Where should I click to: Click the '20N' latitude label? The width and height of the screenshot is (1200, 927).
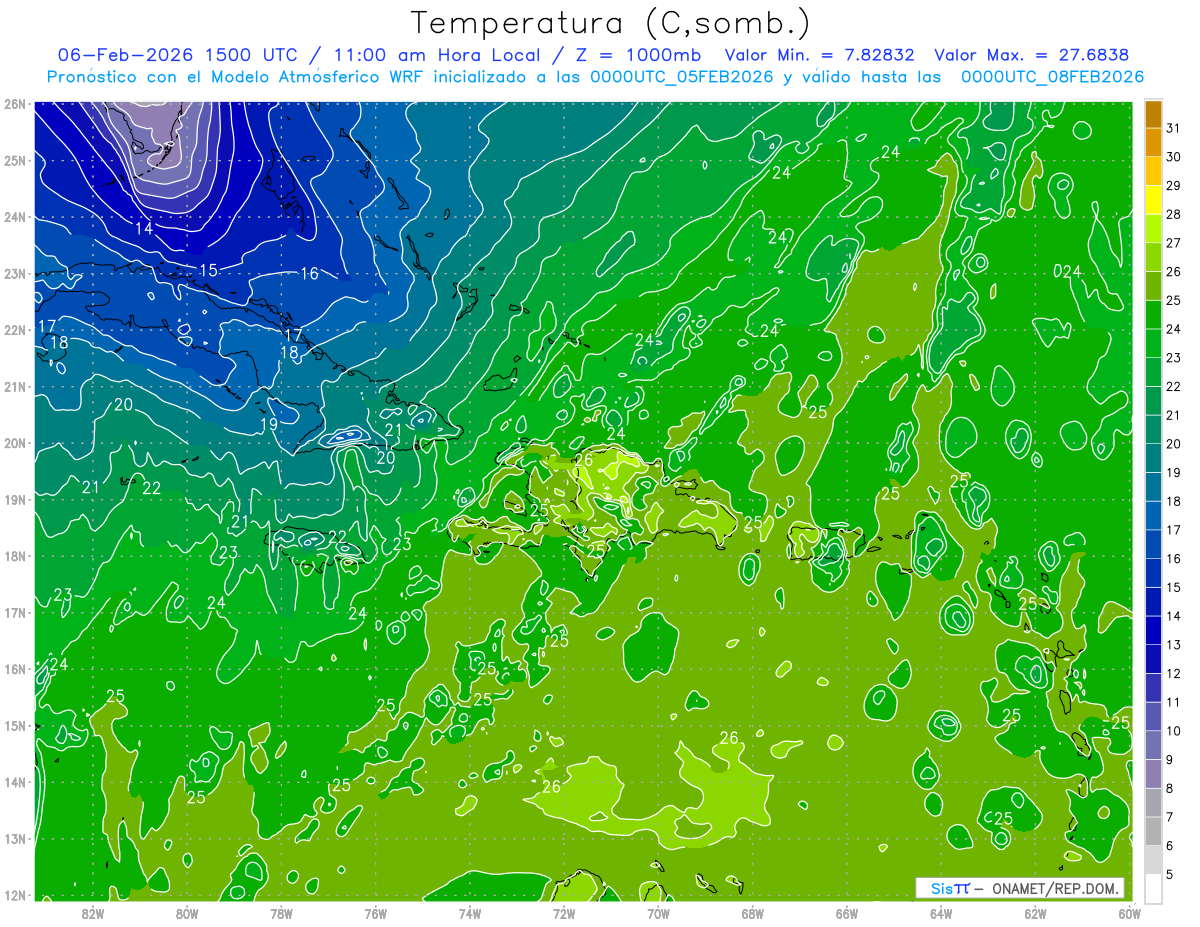tap(14, 443)
